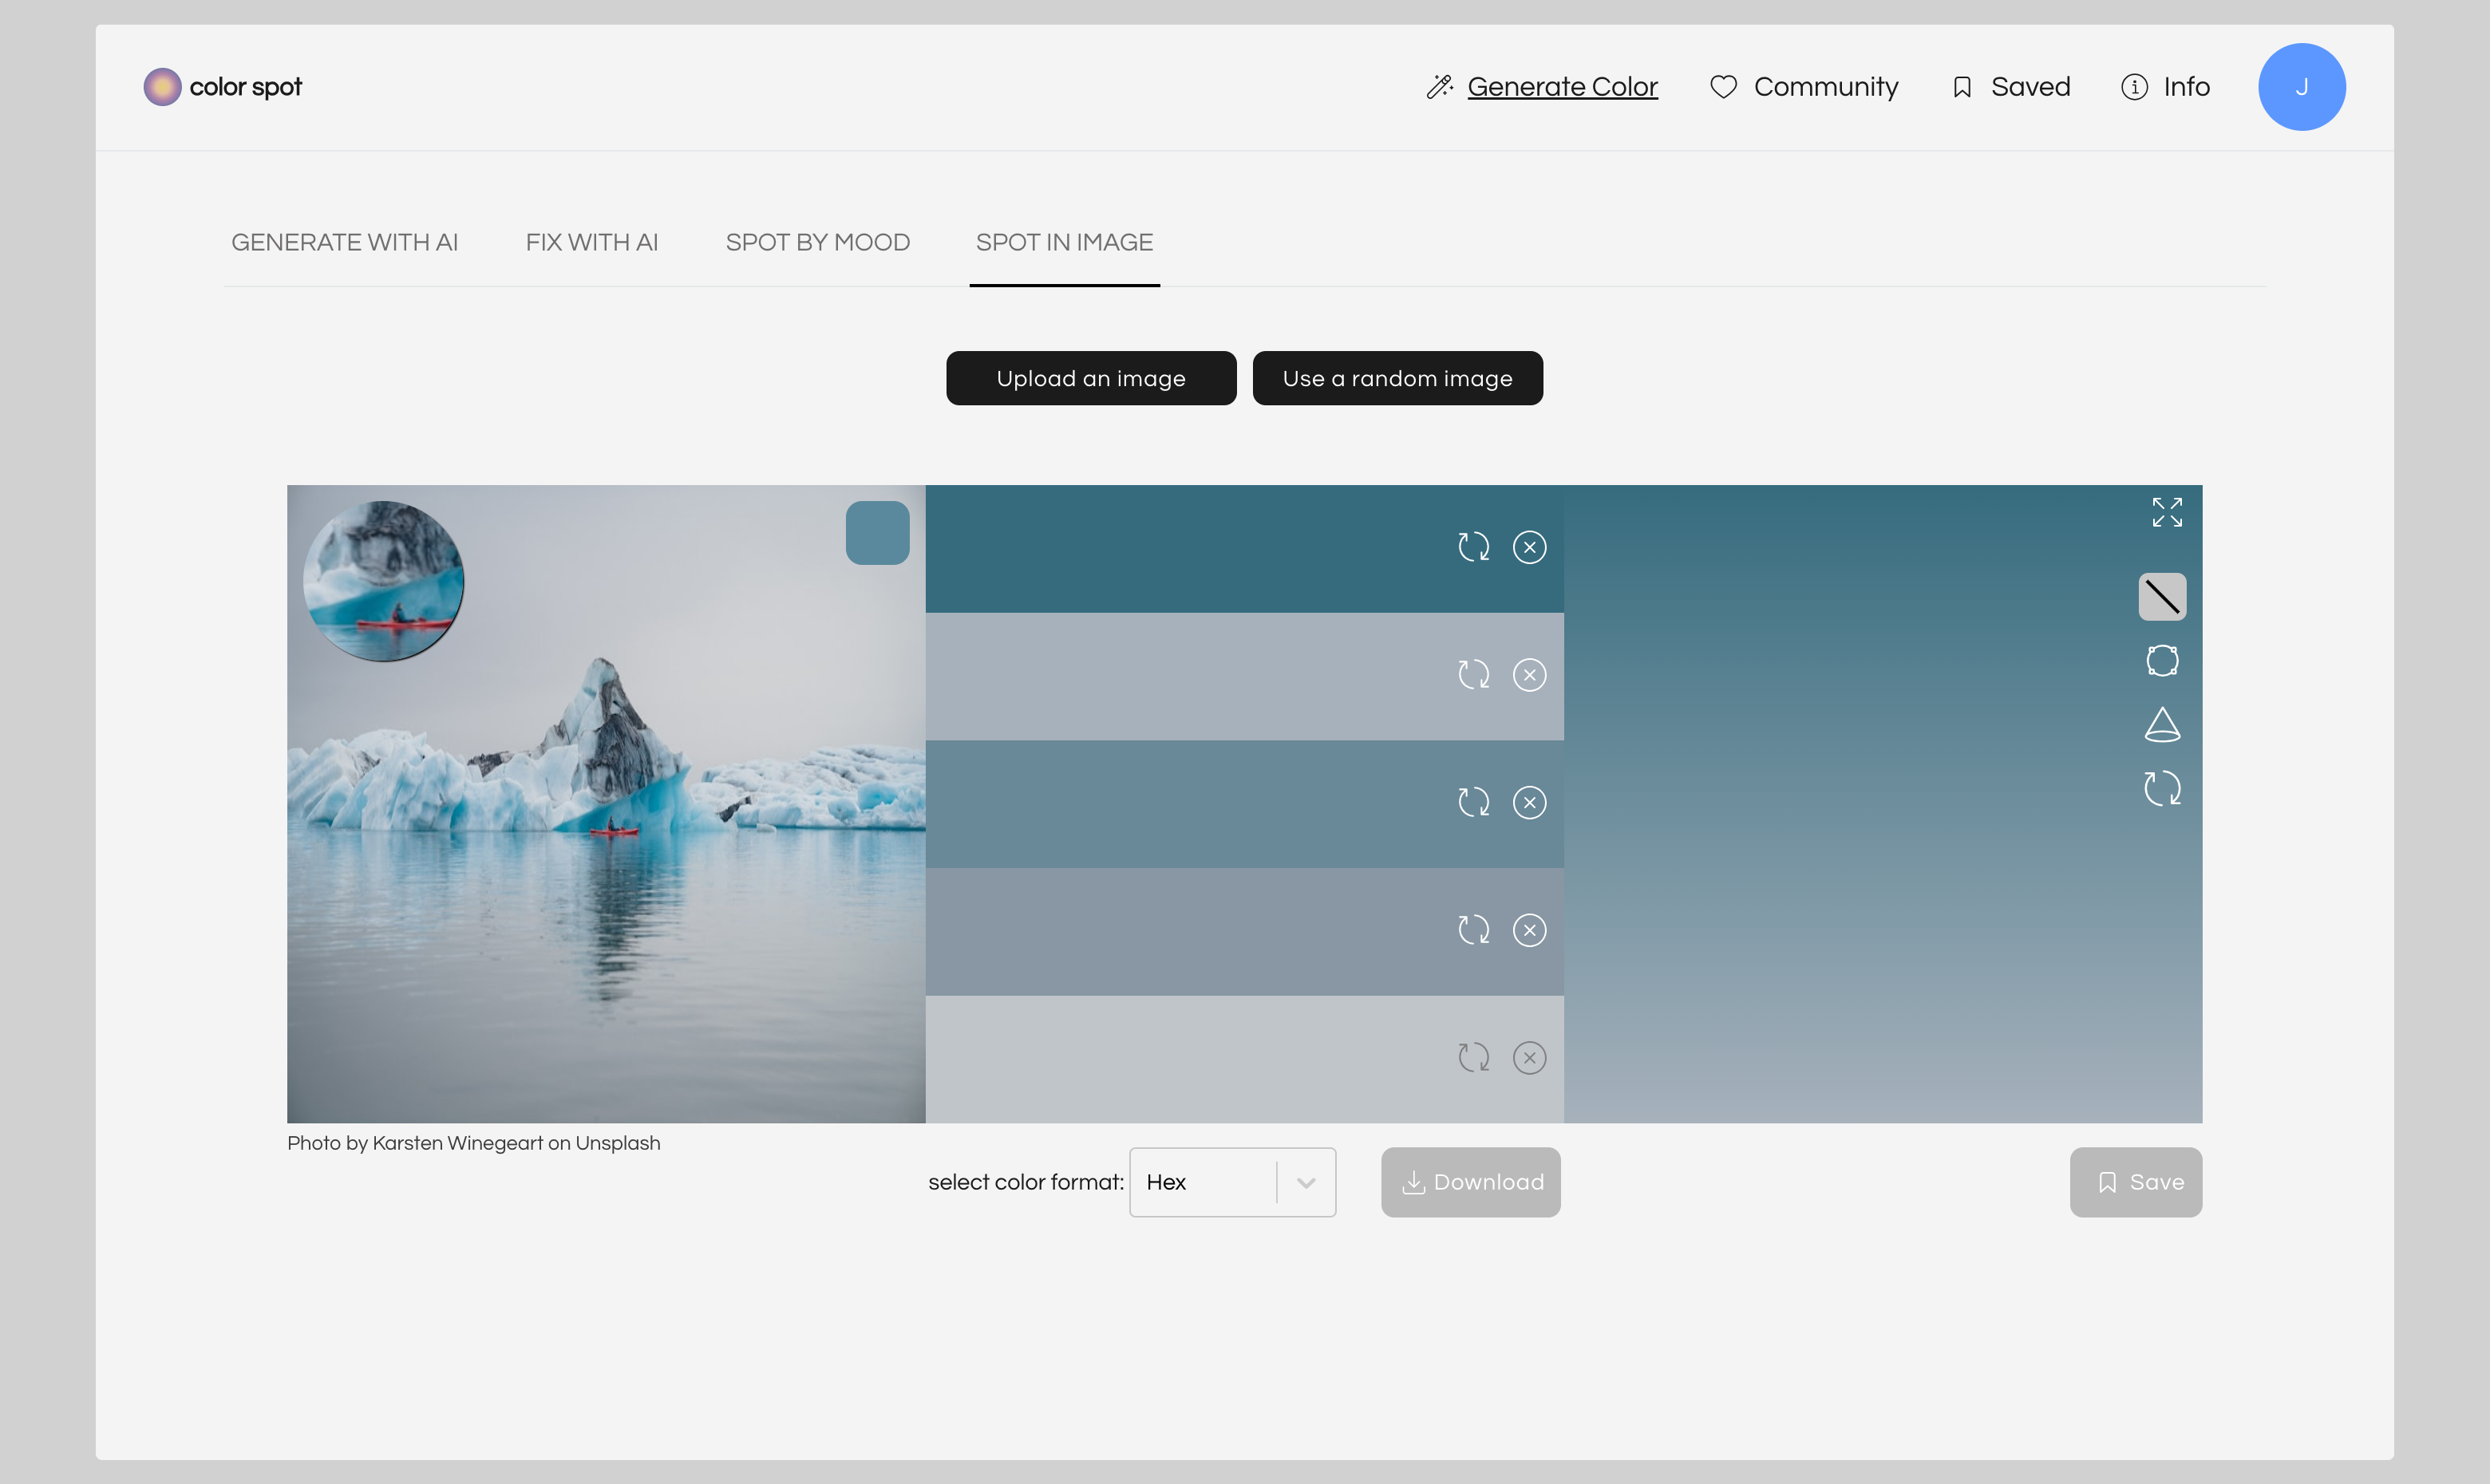The width and height of the screenshot is (2490, 1484).
Task: Click the fullscreen expand icon on gradient
Action: (2166, 512)
